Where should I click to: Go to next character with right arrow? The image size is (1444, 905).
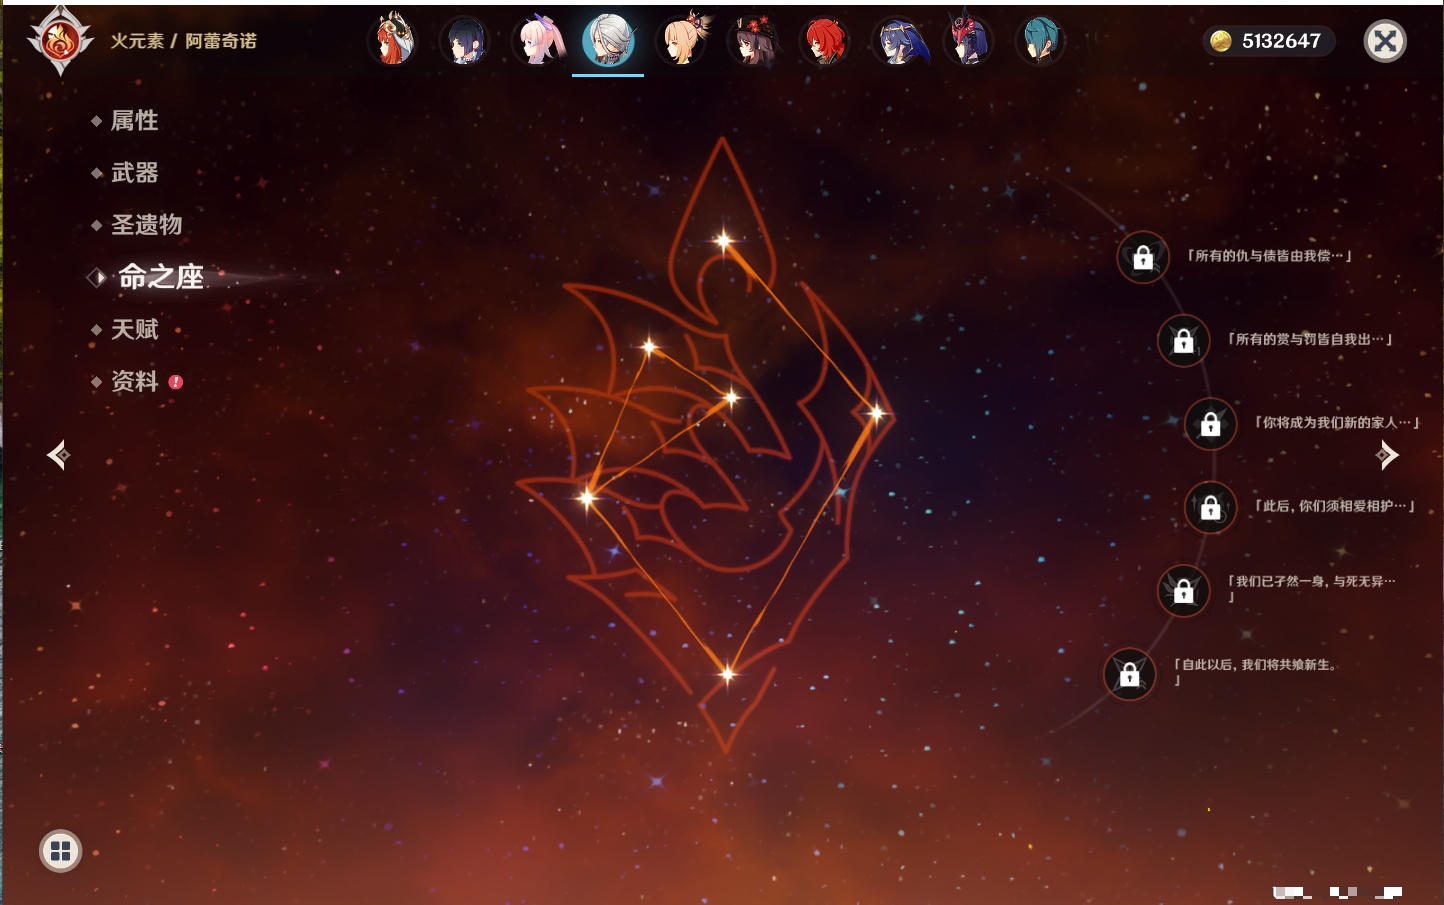tap(1387, 455)
